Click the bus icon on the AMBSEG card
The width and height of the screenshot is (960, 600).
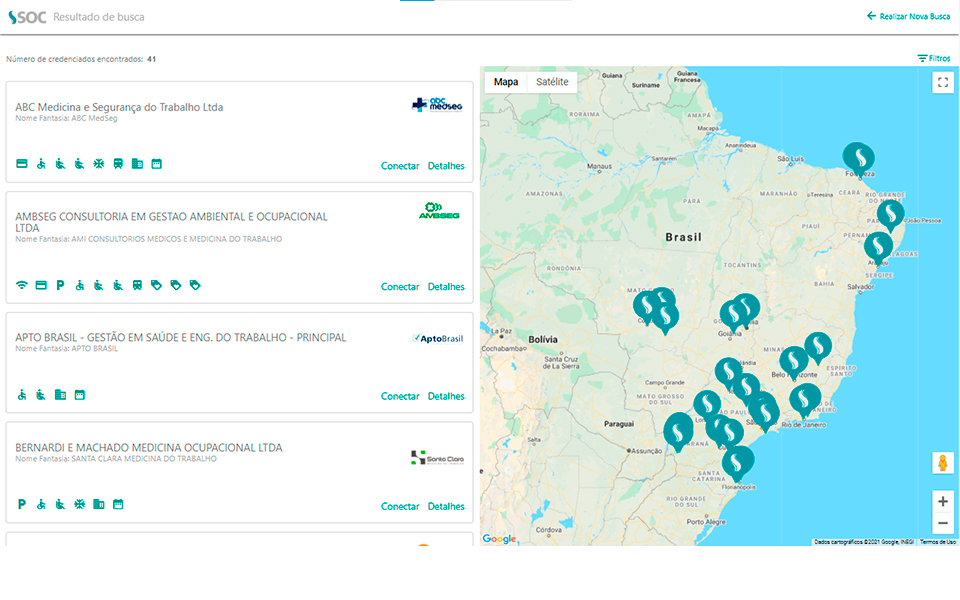137,285
